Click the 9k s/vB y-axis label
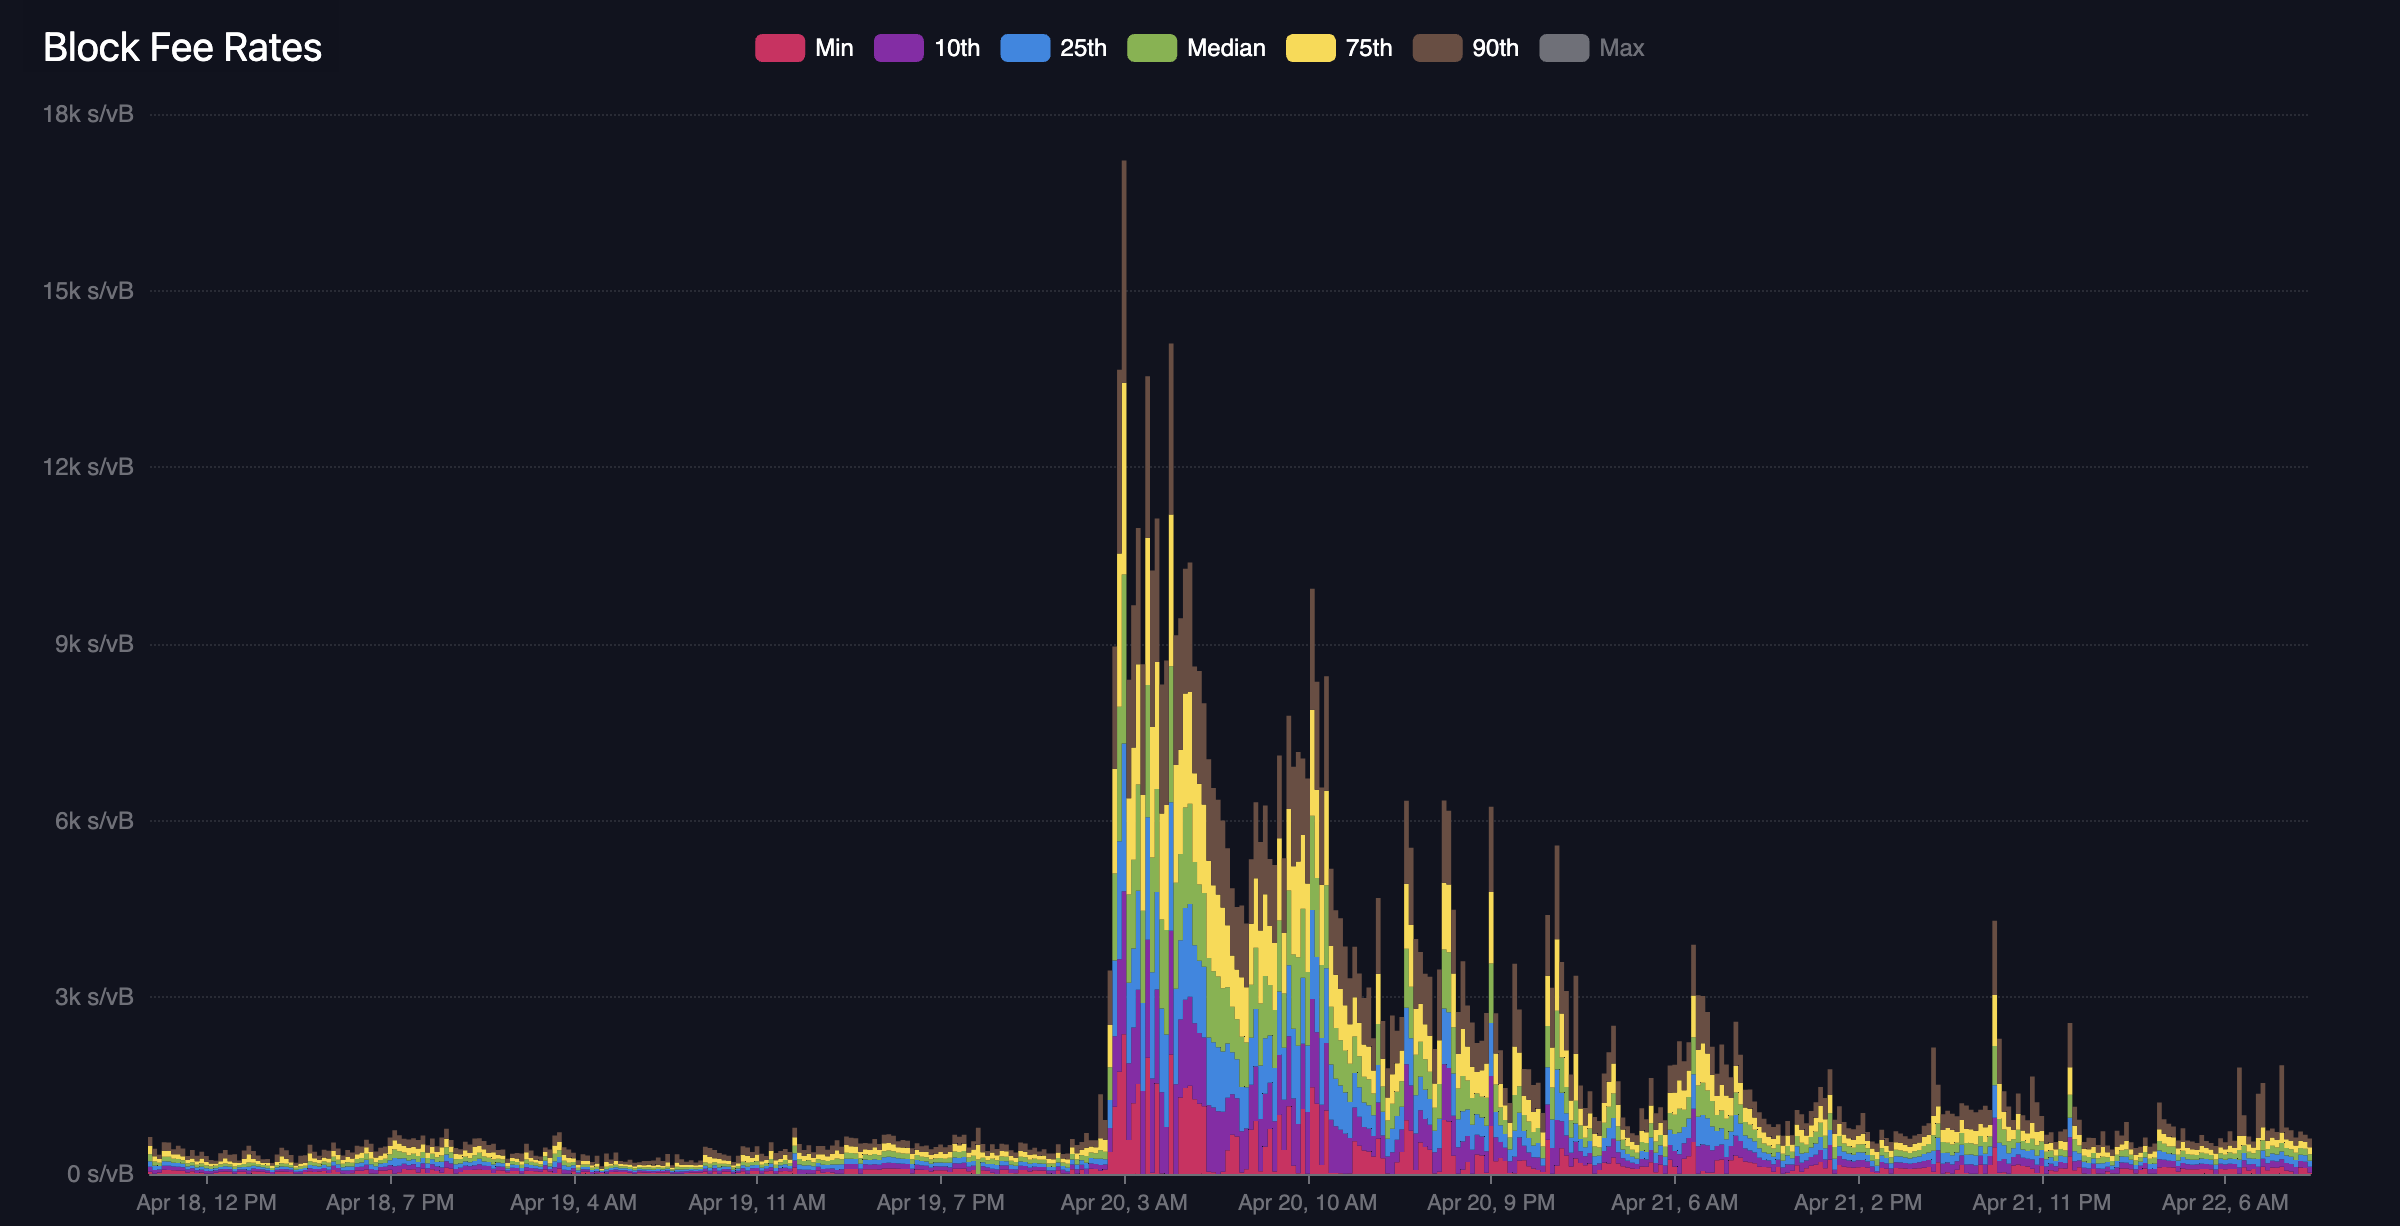This screenshot has height=1226, width=2400. coord(94,644)
